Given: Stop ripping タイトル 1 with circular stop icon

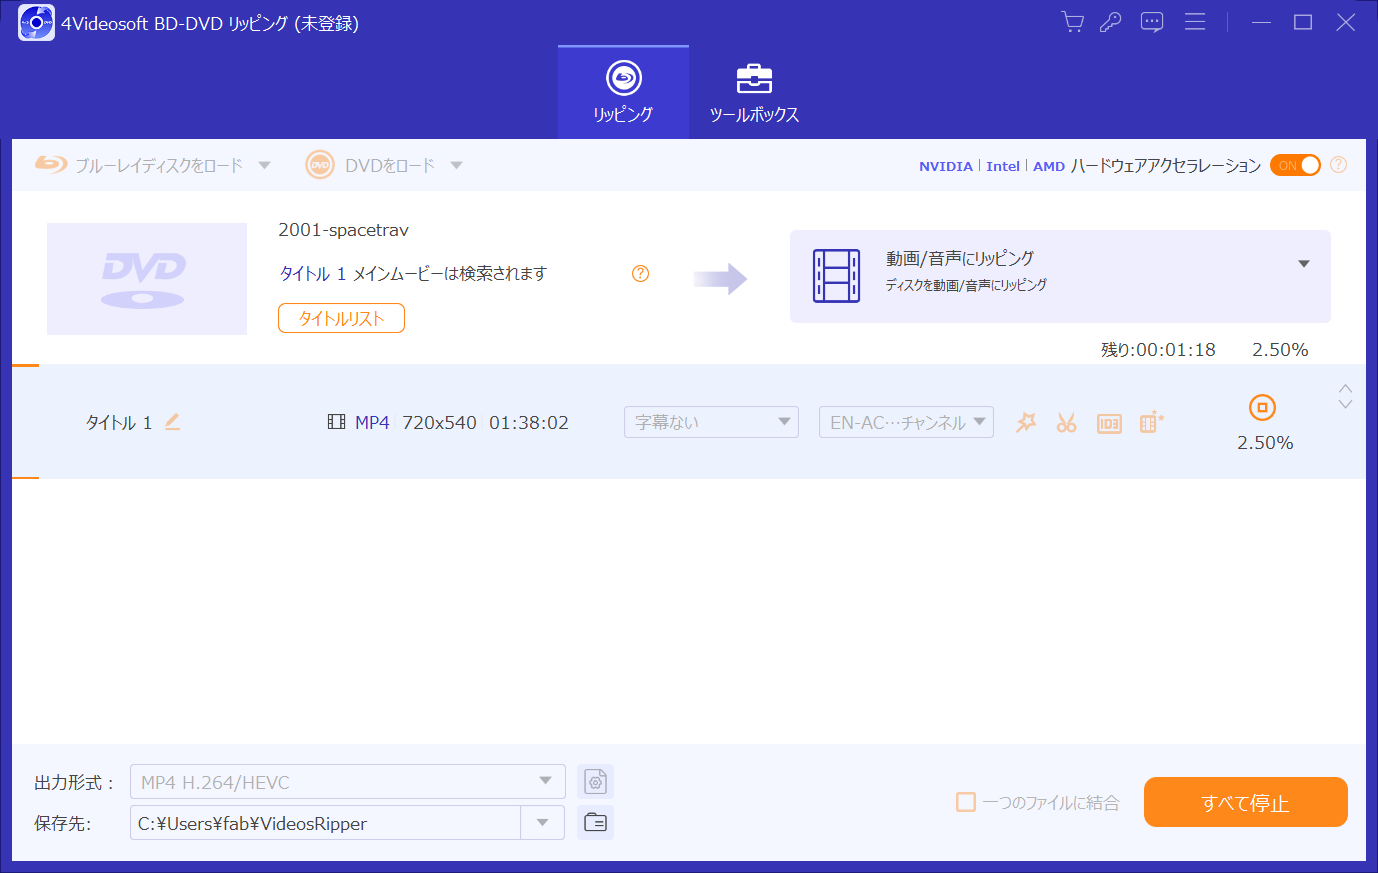Looking at the screenshot, I should click(1263, 407).
